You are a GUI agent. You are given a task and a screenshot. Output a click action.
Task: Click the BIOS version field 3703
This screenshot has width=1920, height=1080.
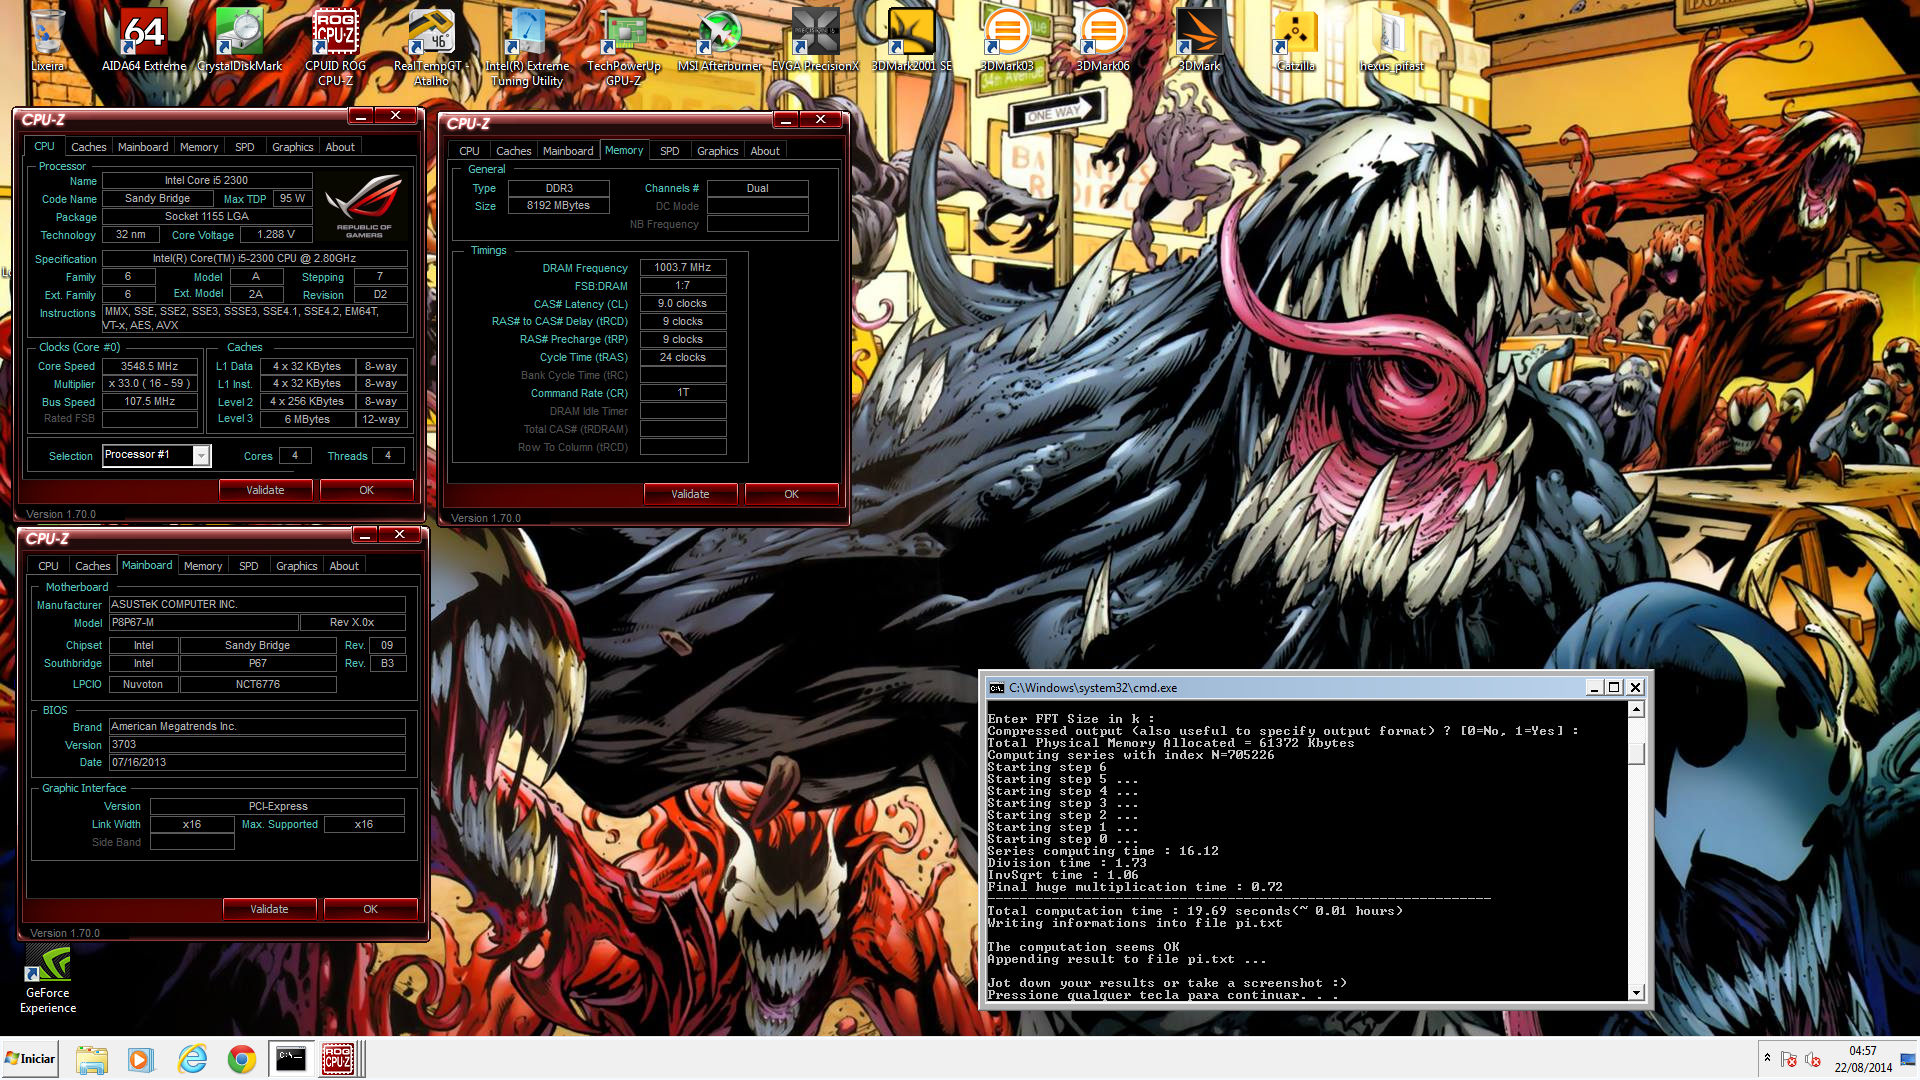click(x=257, y=744)
